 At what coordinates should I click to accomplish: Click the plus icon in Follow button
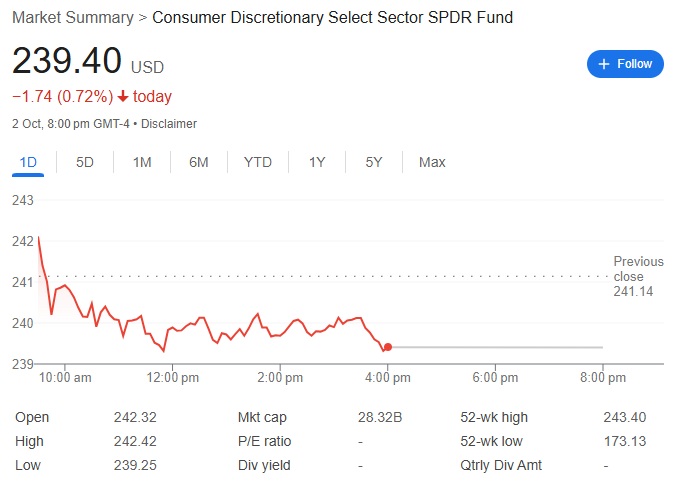coord(603,64)
